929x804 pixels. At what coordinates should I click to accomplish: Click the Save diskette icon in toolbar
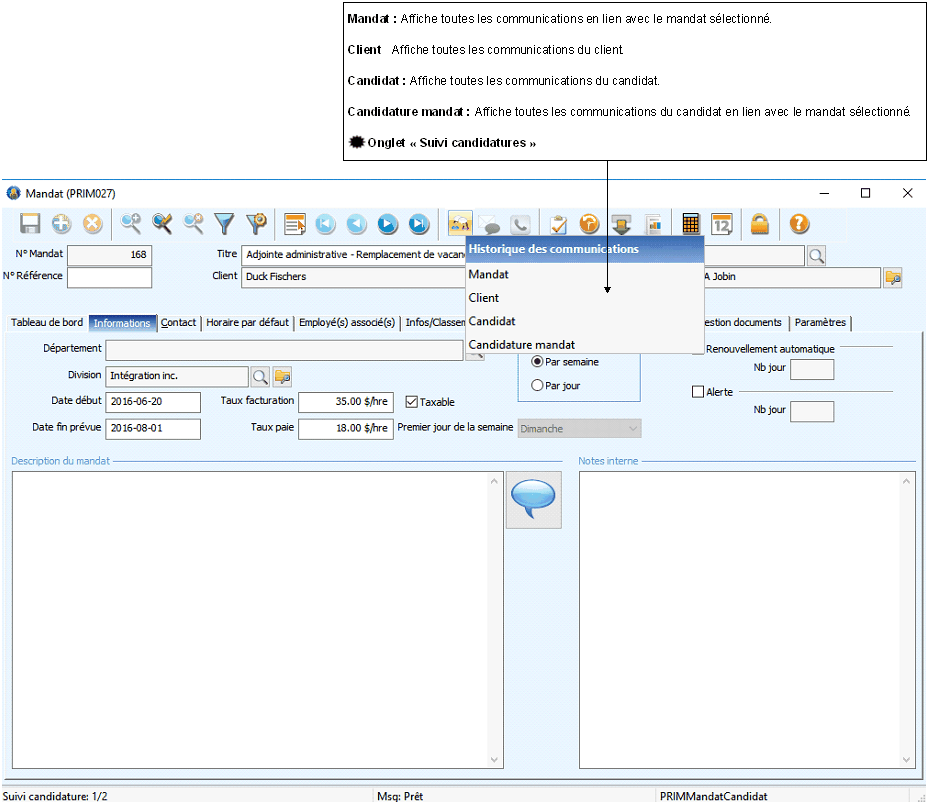[x=30, y=224]
